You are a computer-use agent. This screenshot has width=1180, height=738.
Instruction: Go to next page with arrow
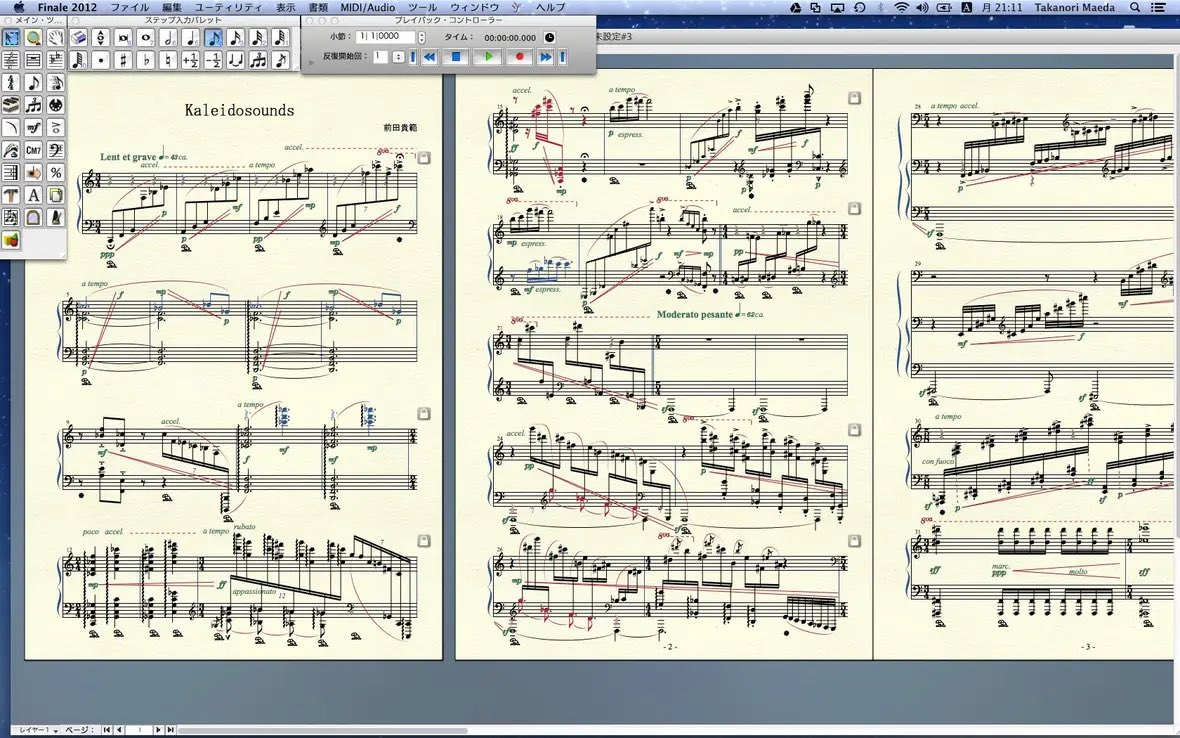(158, 730)
